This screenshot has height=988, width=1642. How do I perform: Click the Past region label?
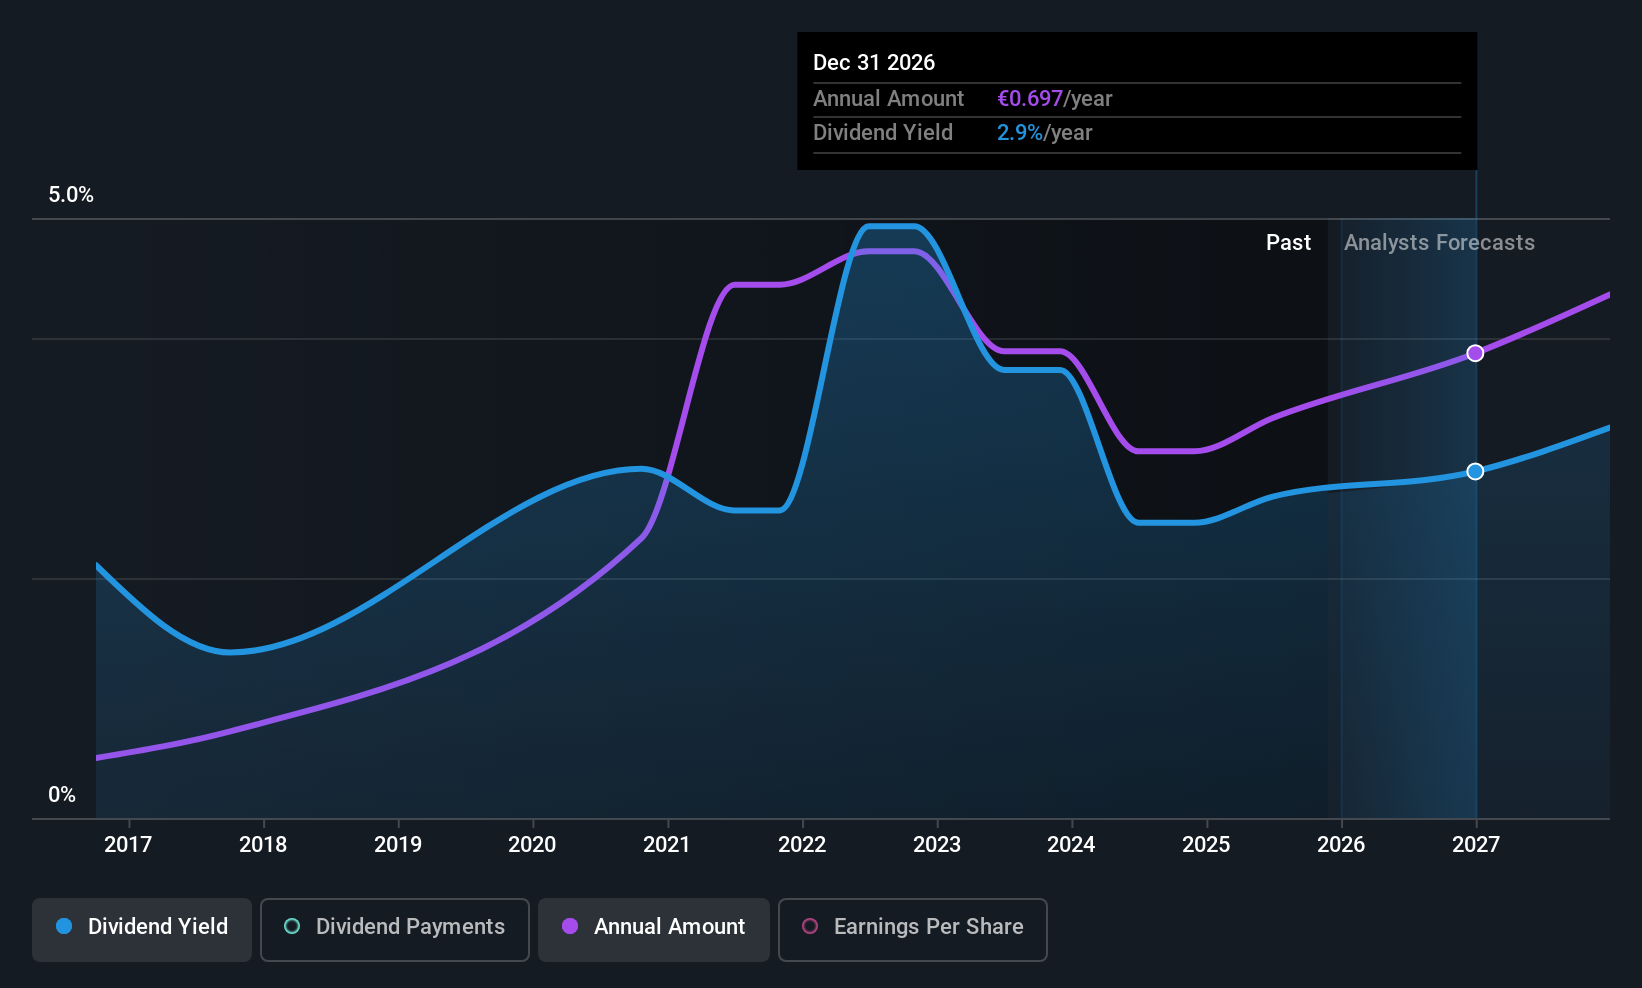click(x=1288, y=243)
